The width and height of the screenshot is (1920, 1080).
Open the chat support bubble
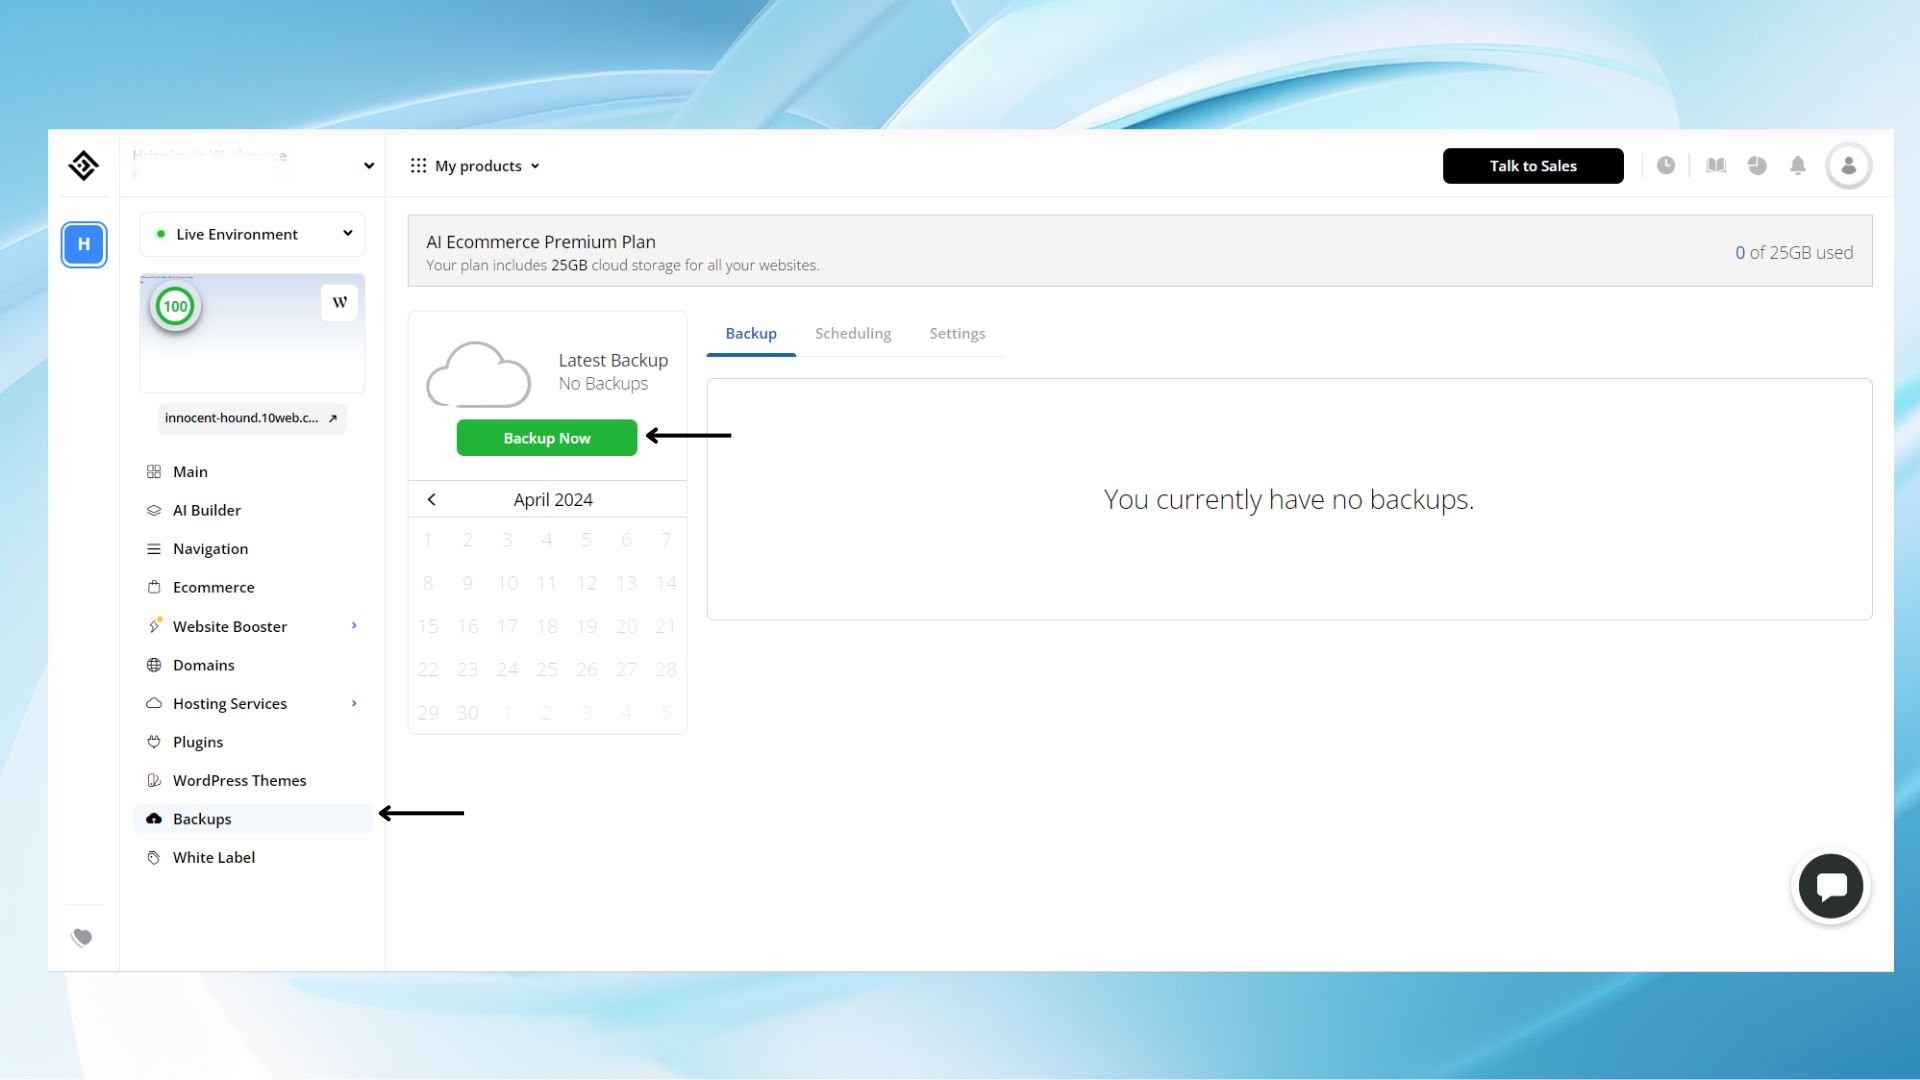(x=1830, y=886)
